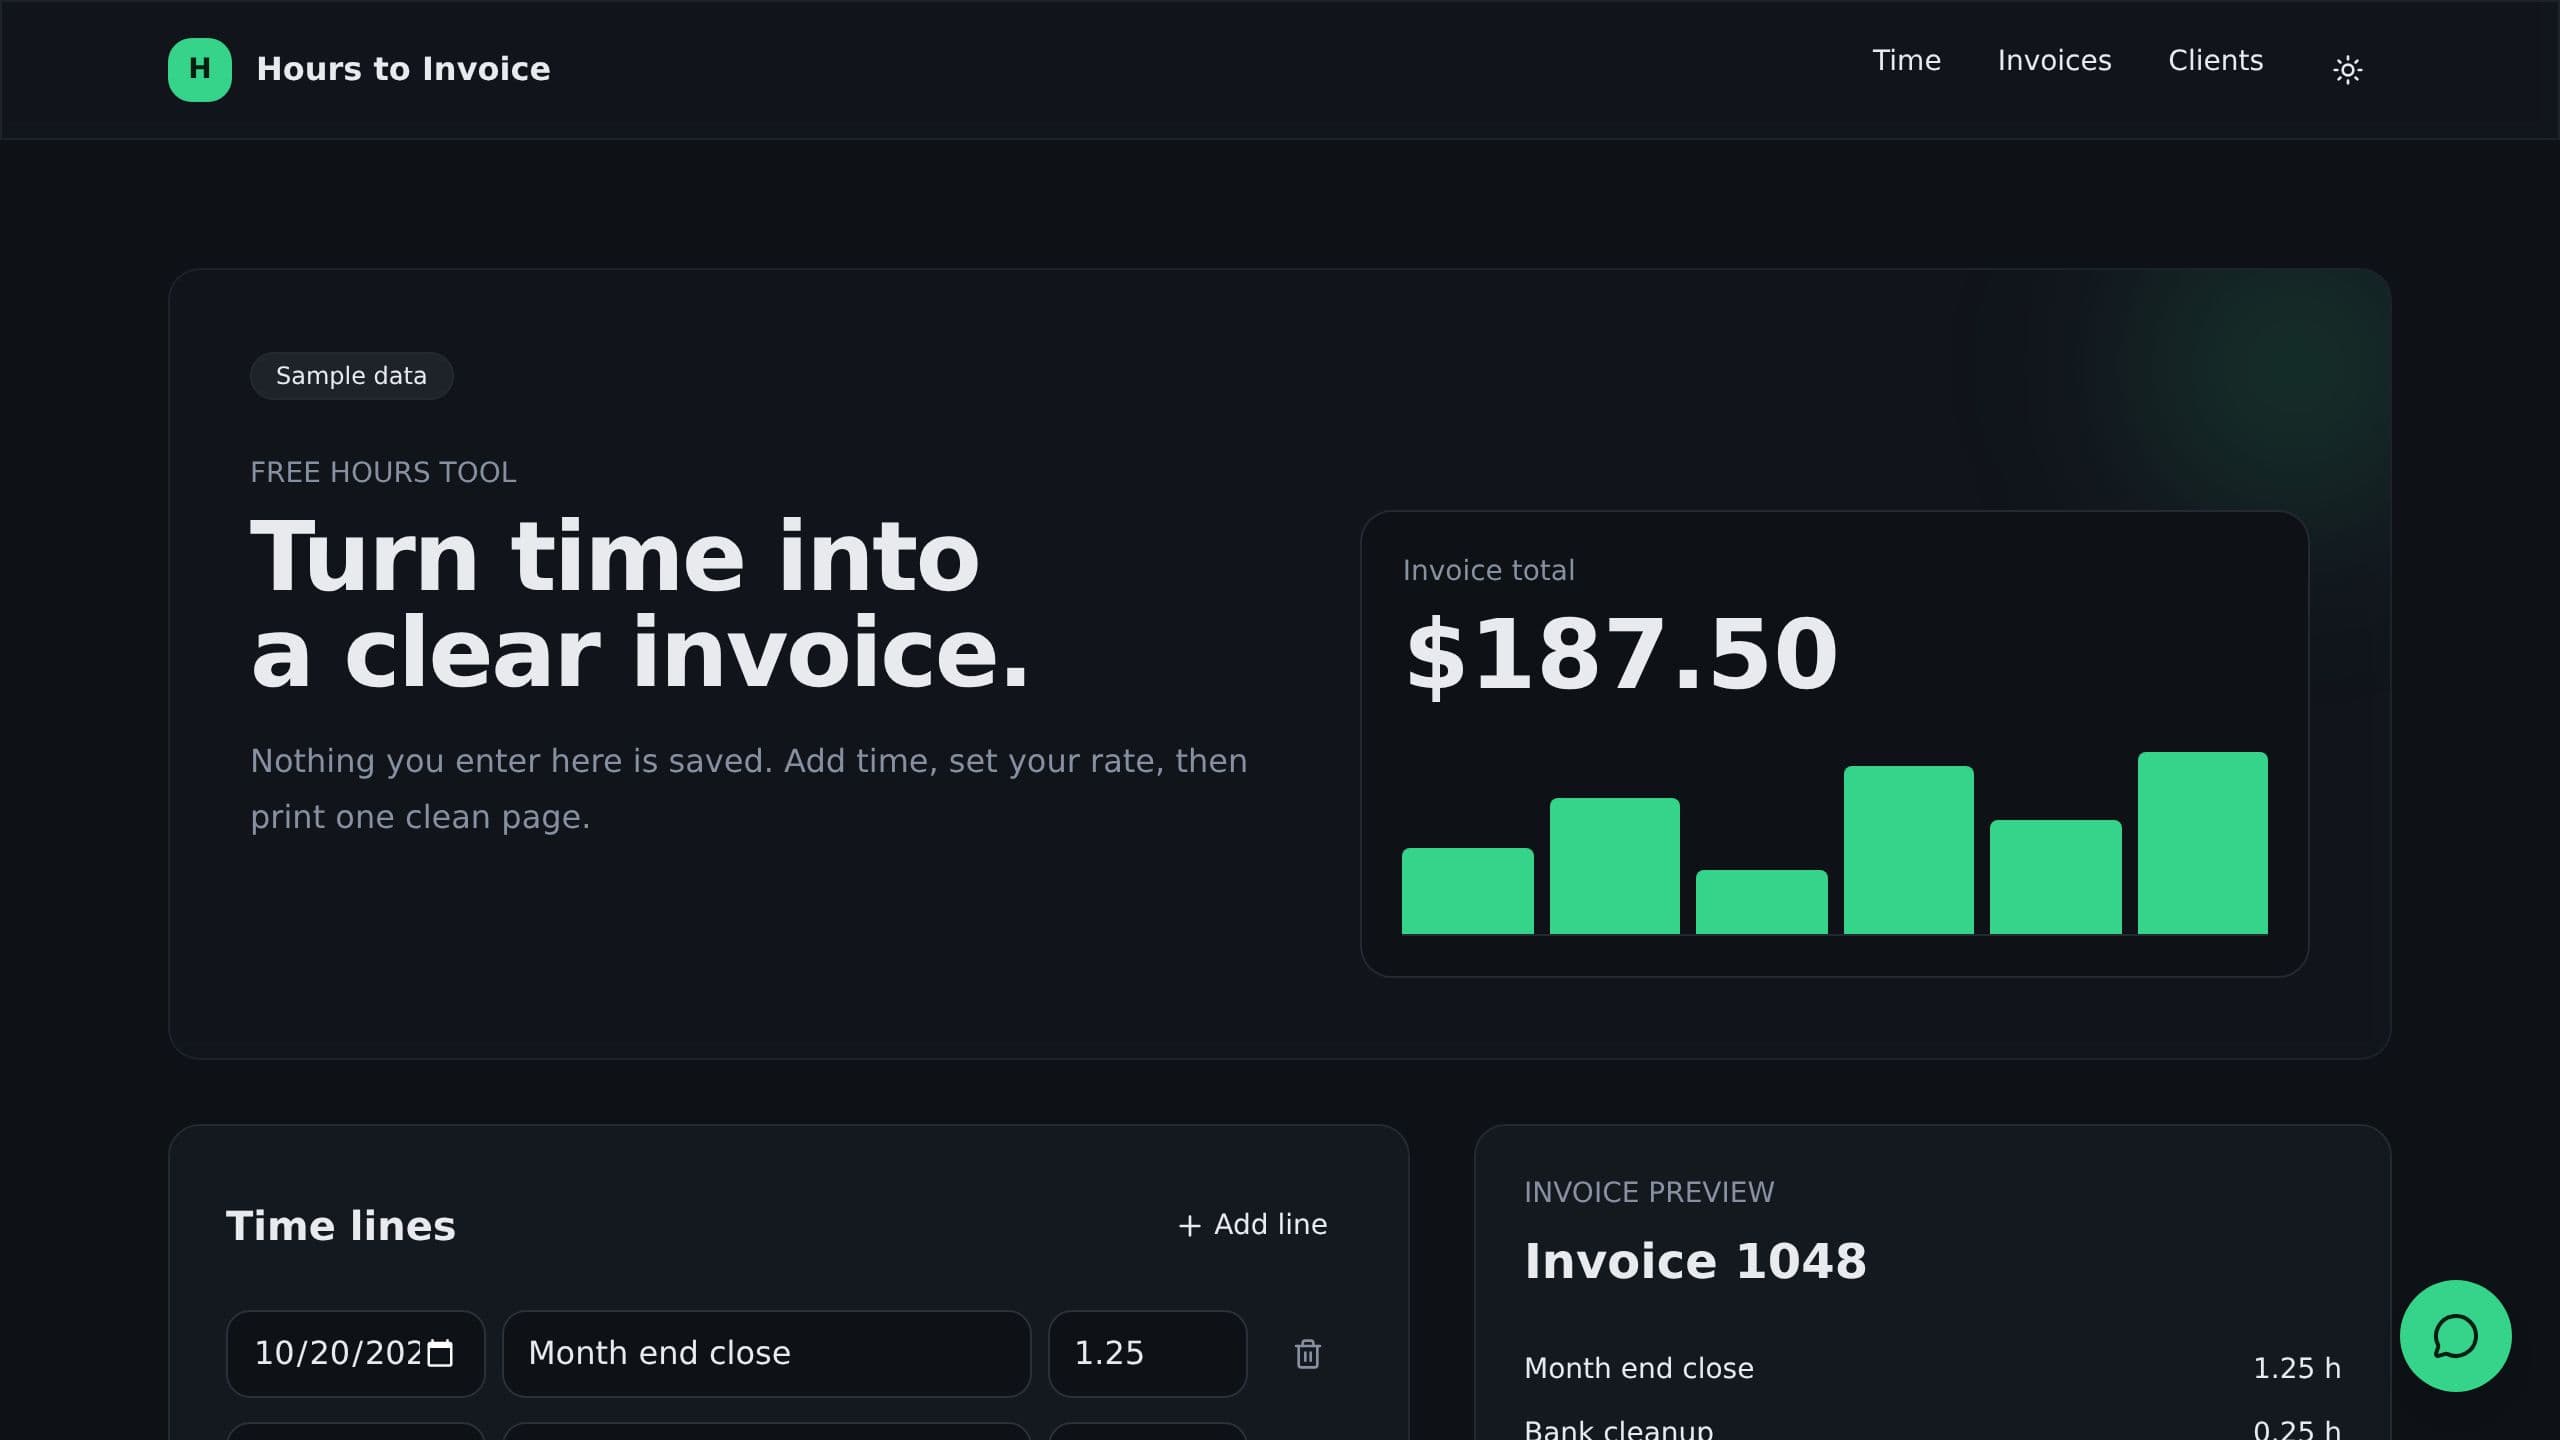Viewport: 2560px width, 1440px height.
Task: Open the Clients nav item
Action: coord(2215,61)
